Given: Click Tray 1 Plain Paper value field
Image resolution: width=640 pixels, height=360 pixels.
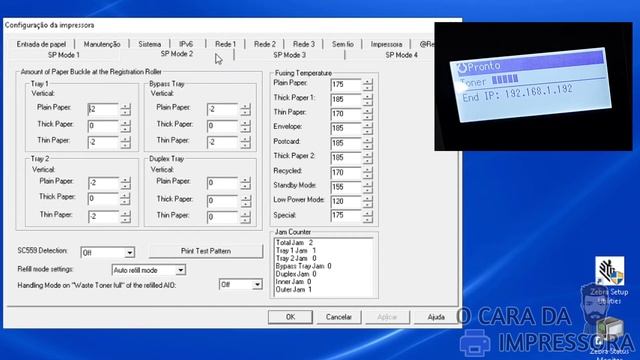Looking at the screenshot, I should [x=103, y=109].
